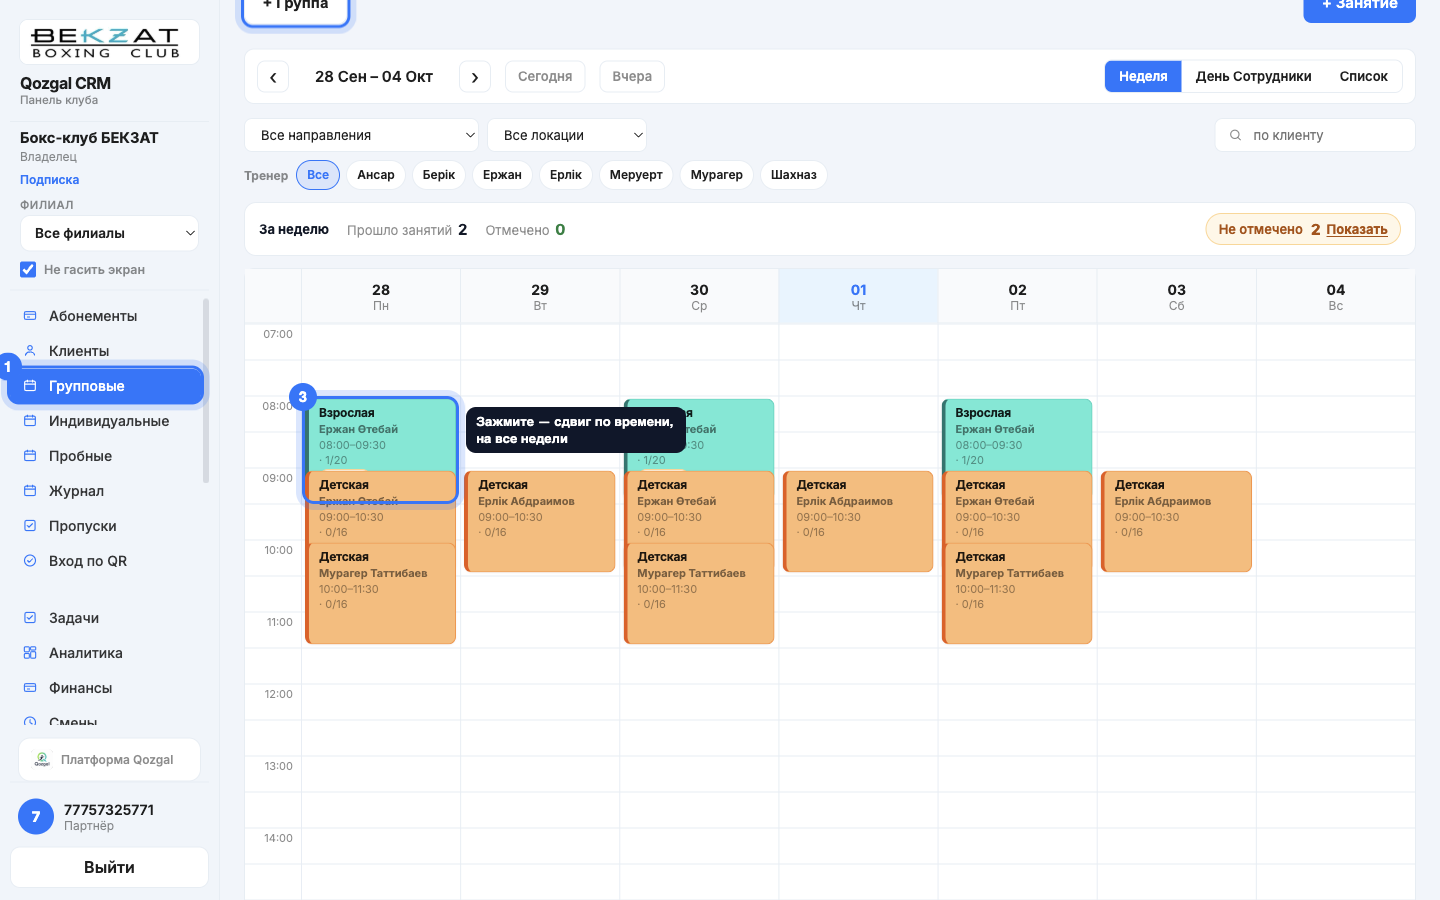Click the Выйти logout button
The width and height of the screenshot is (1440, 900).
tap(109, 867)
